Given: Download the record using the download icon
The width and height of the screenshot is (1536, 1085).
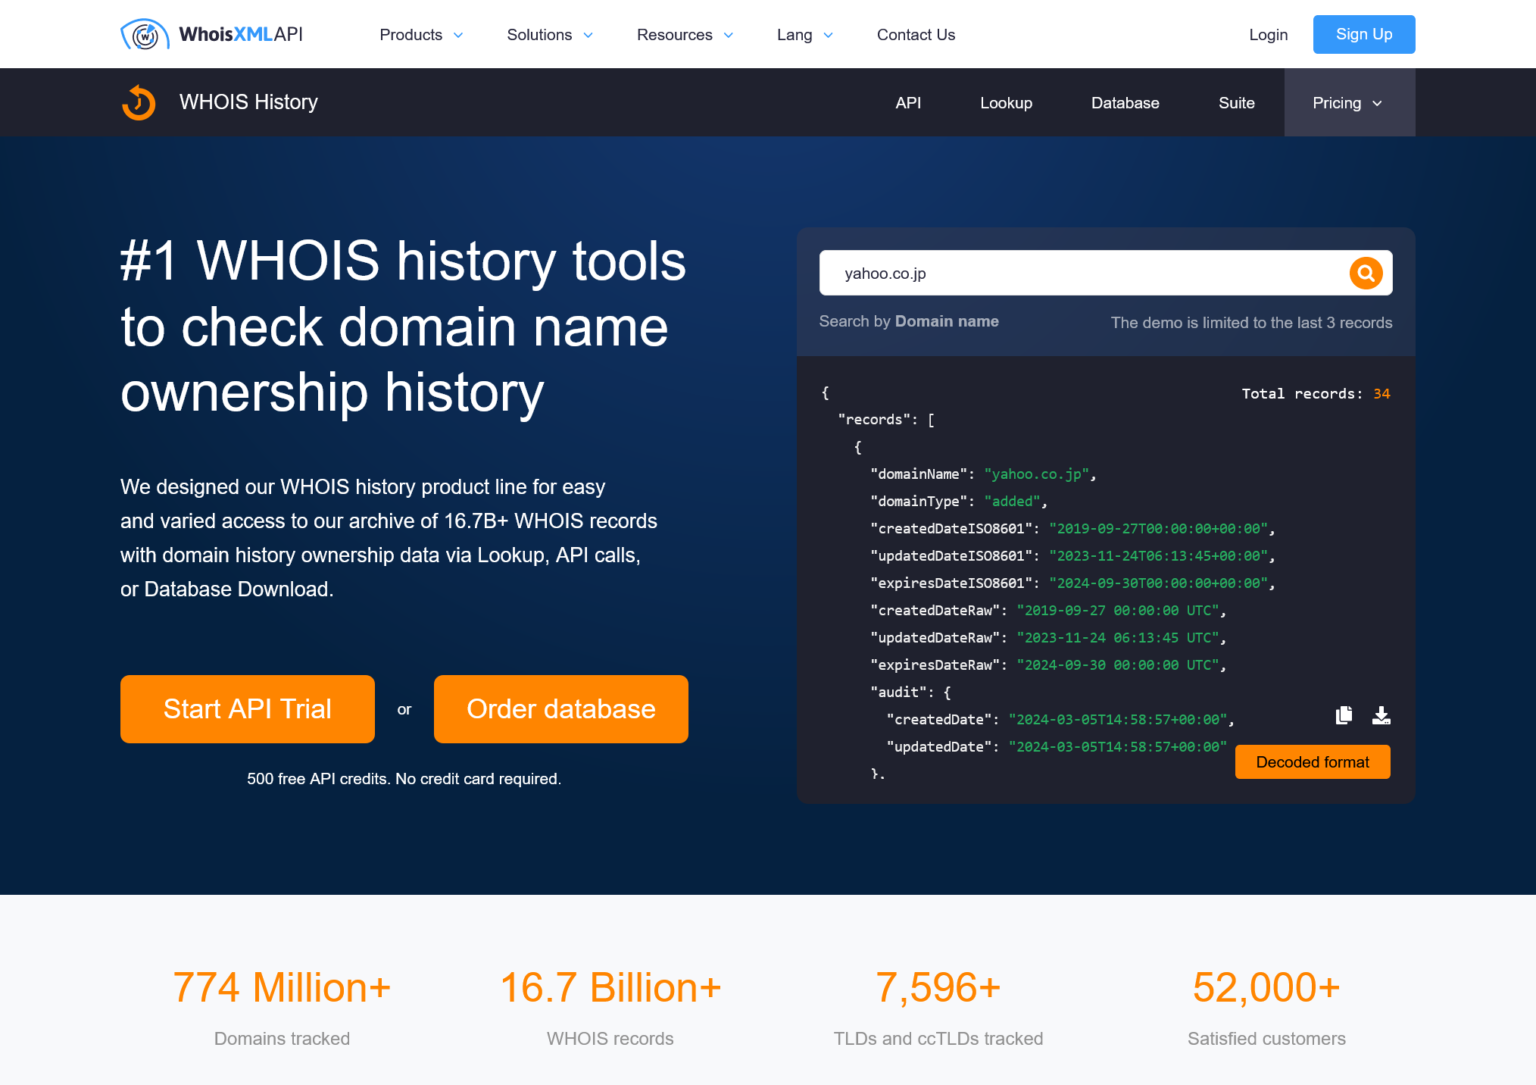Looking at the screenshot, I should [1381, 715].
